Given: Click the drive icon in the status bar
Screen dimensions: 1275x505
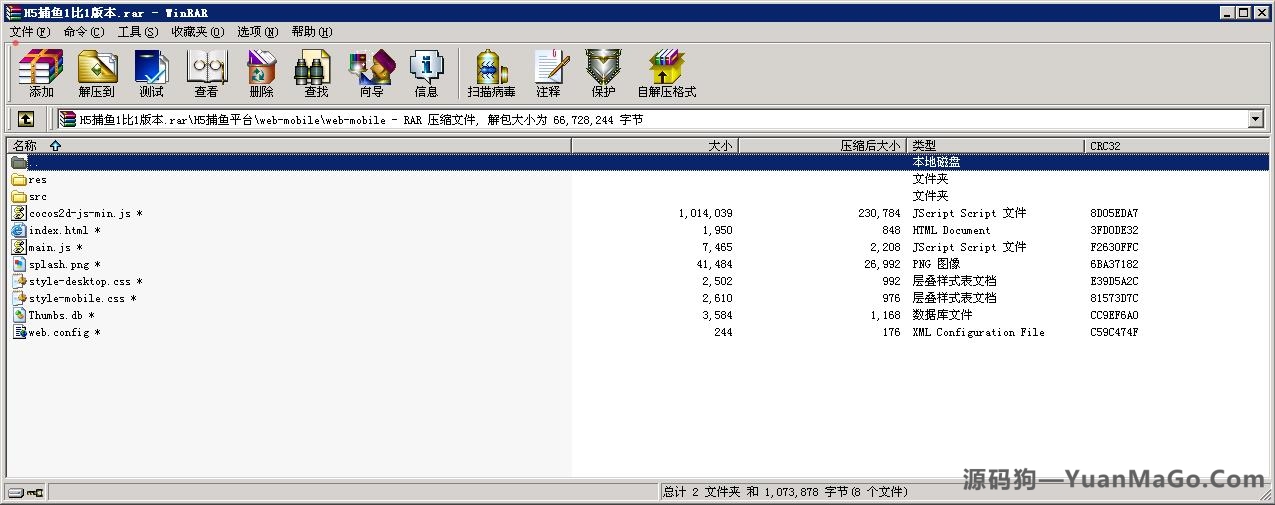Looking at the screenshot, I should (16, 492).
